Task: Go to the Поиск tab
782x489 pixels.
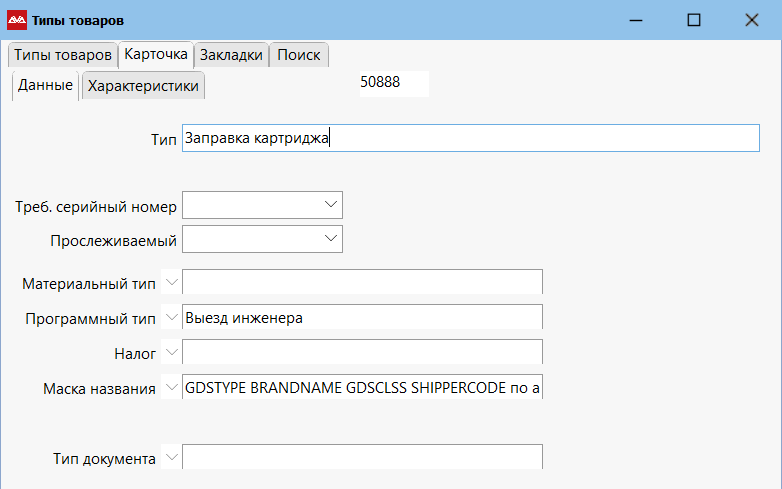Action: click(x=298, y=55)
